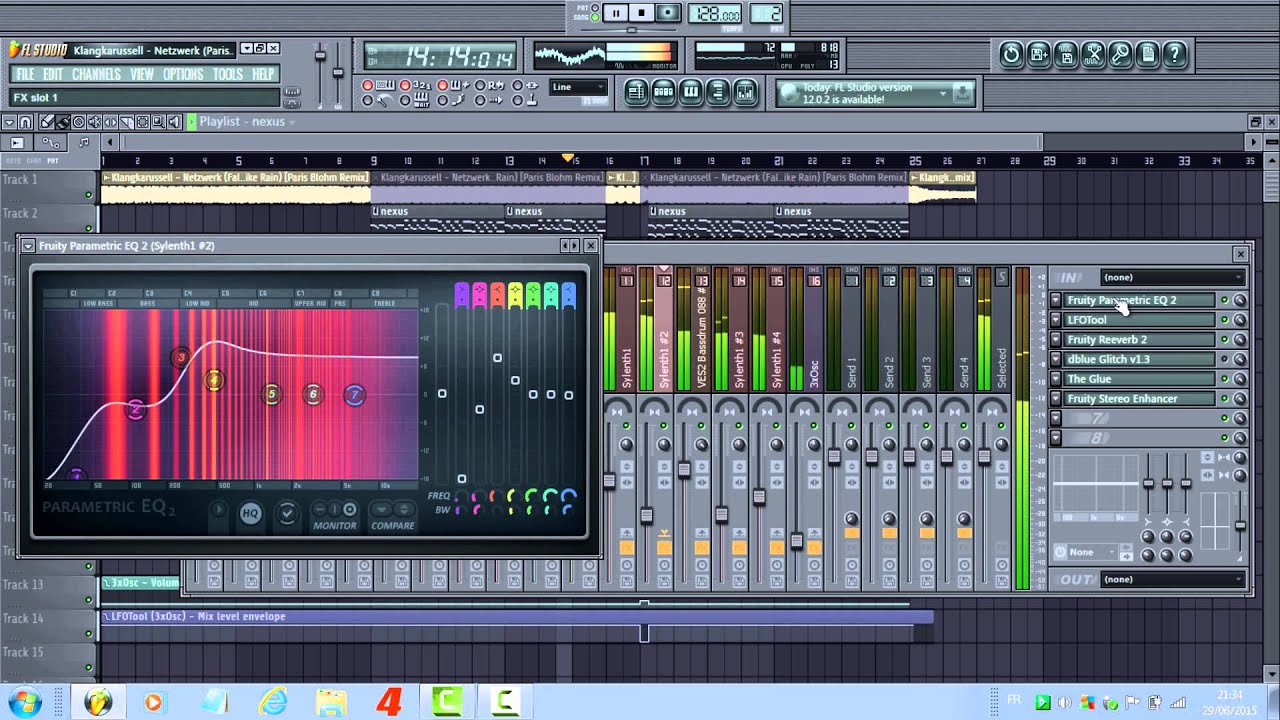1280x720 pixels.
Task: Toggle LFOTool slot enable LED
Action: click(1224, 320)
